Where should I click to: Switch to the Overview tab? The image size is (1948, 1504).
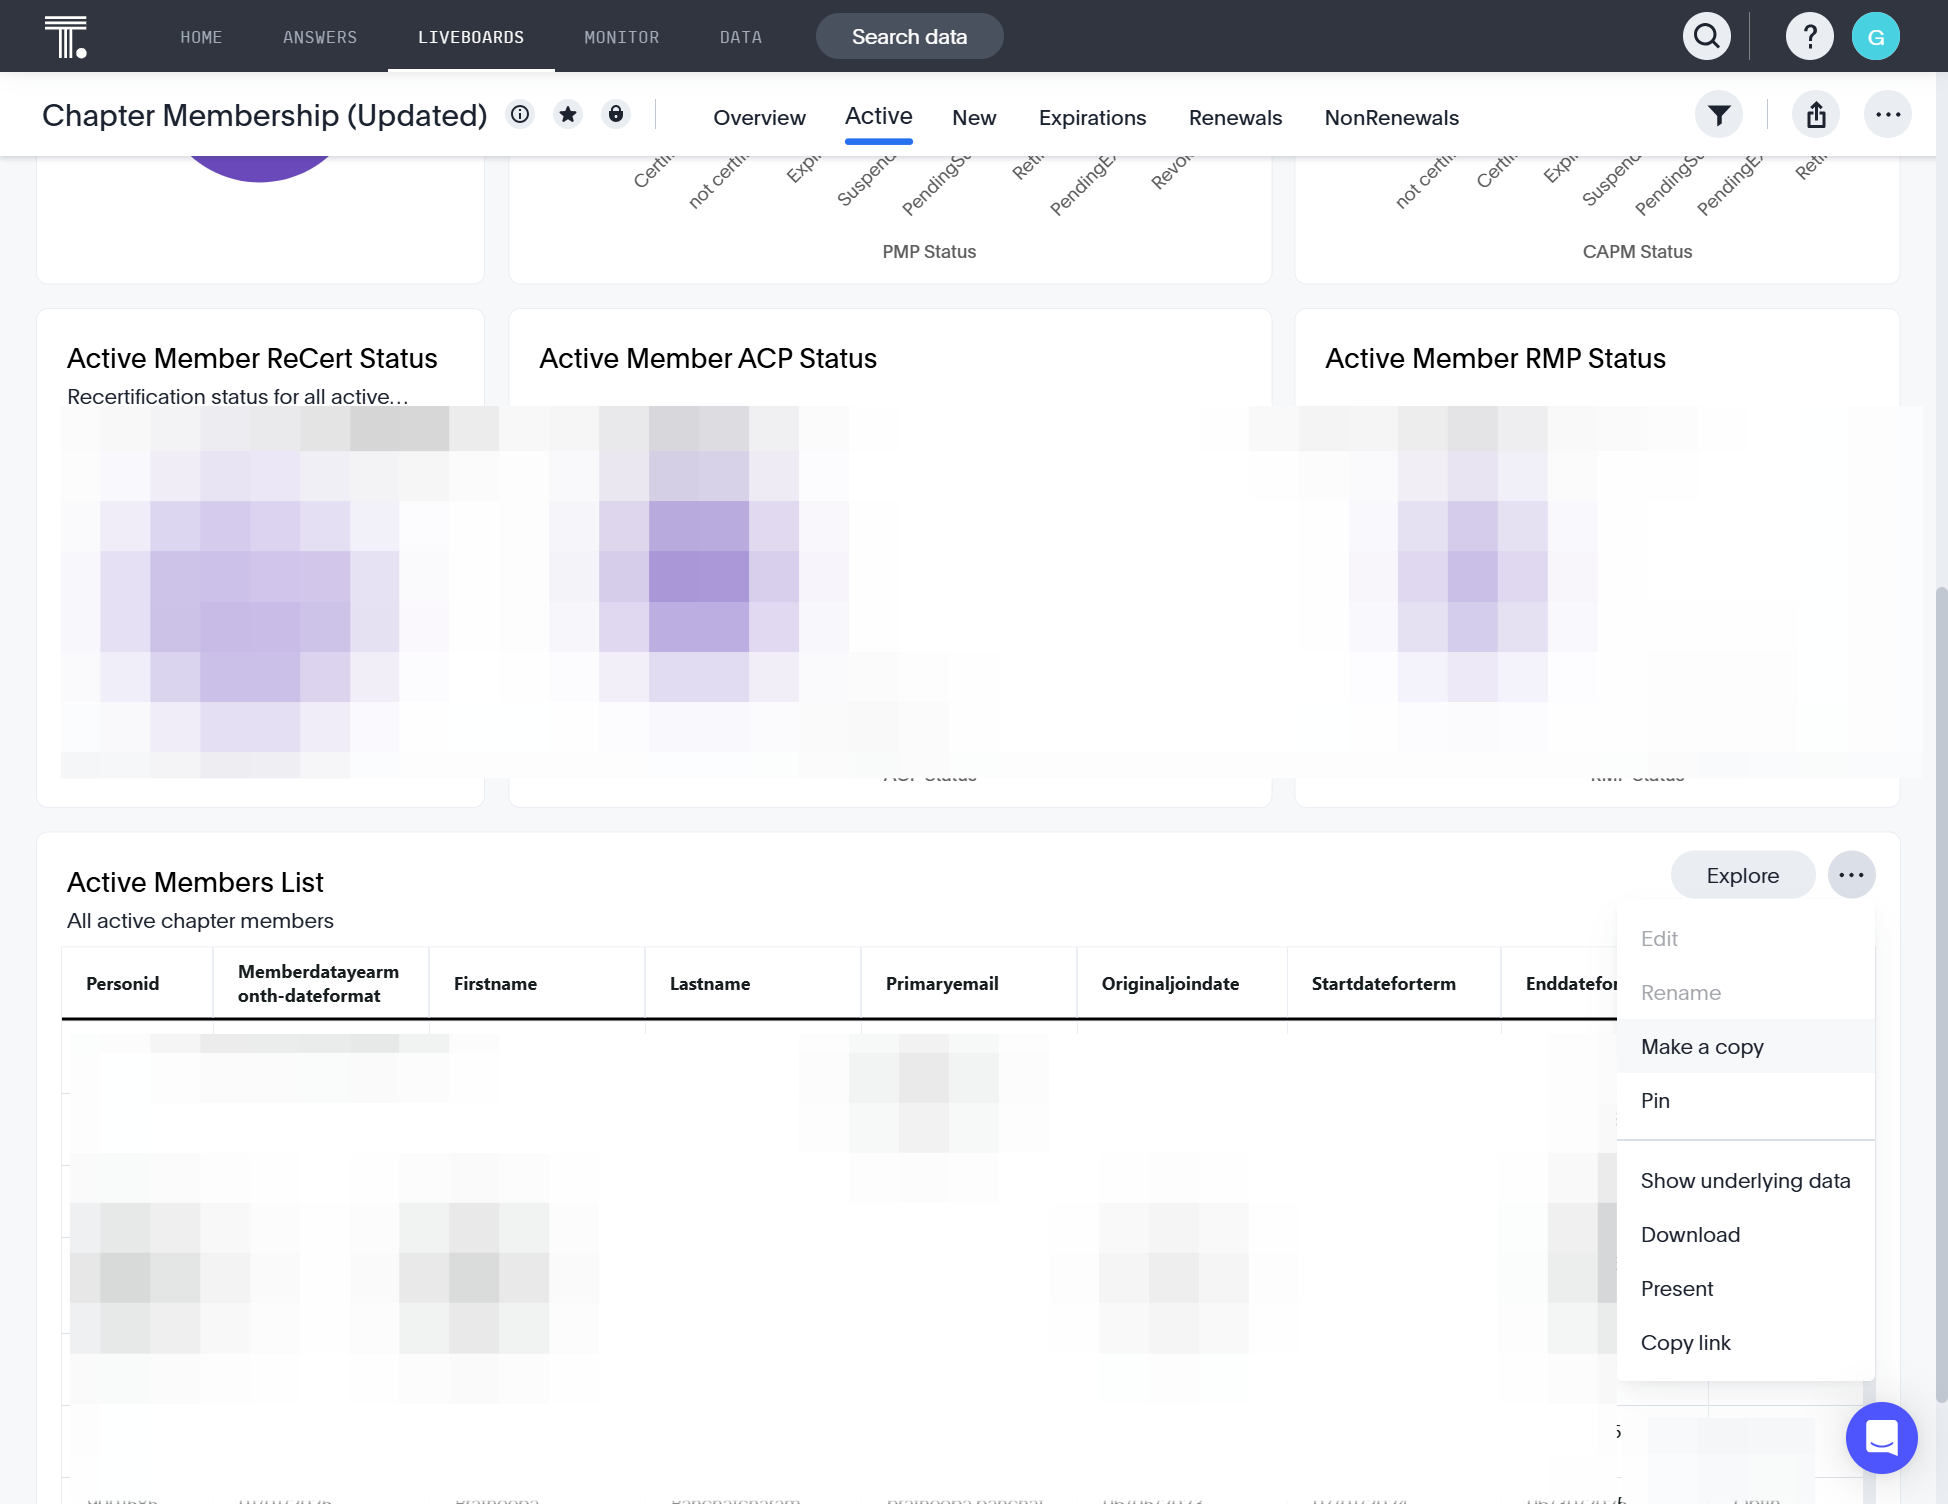[x=759, y=117]
